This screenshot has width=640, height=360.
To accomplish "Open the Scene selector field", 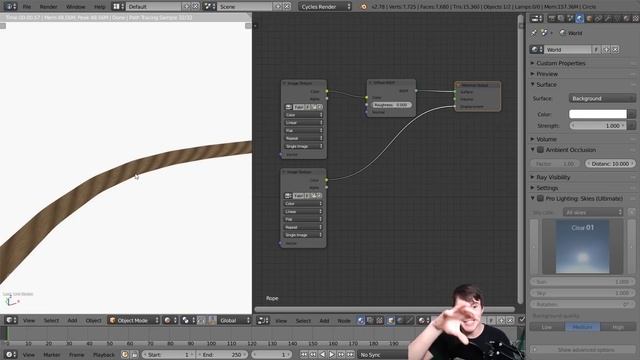I will pos(244,7).
